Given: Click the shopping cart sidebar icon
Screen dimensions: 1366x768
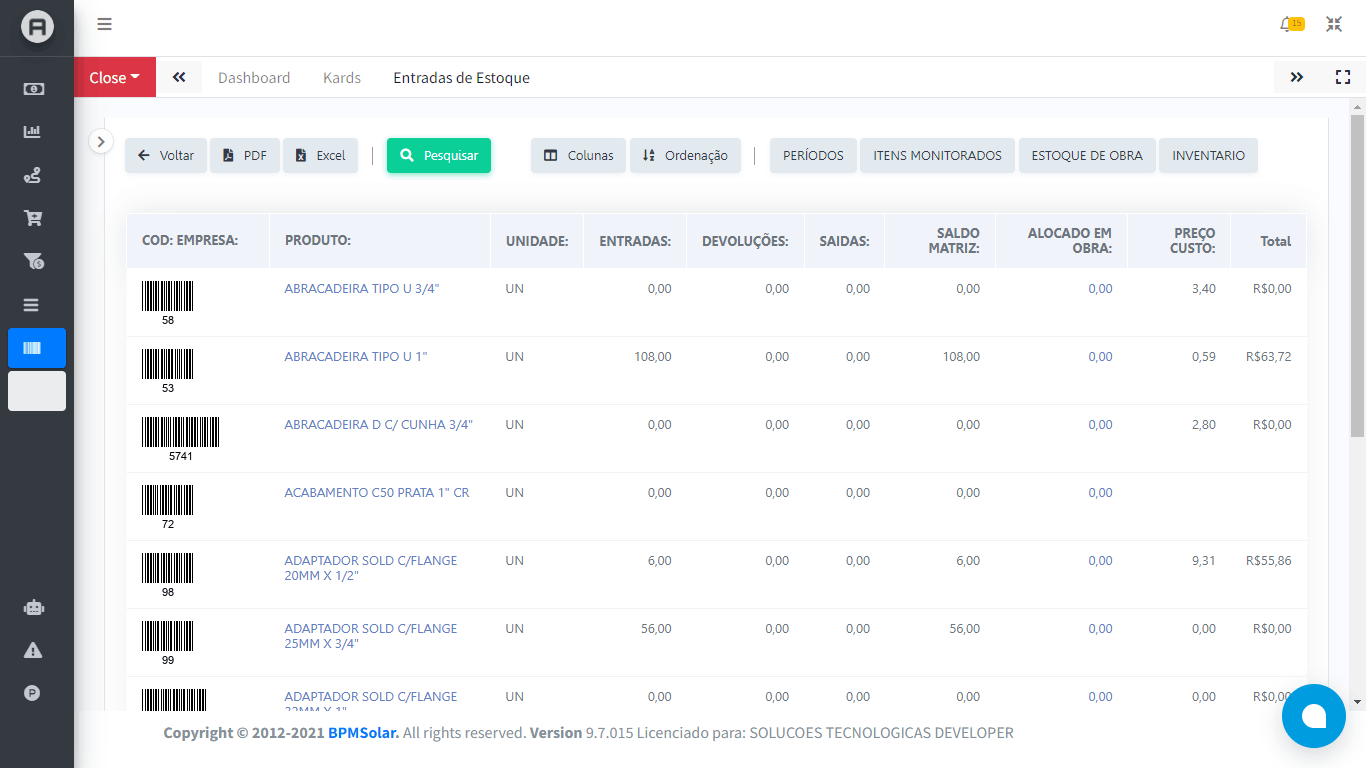Looking at the screenshot, I should (x=33, y=218).
